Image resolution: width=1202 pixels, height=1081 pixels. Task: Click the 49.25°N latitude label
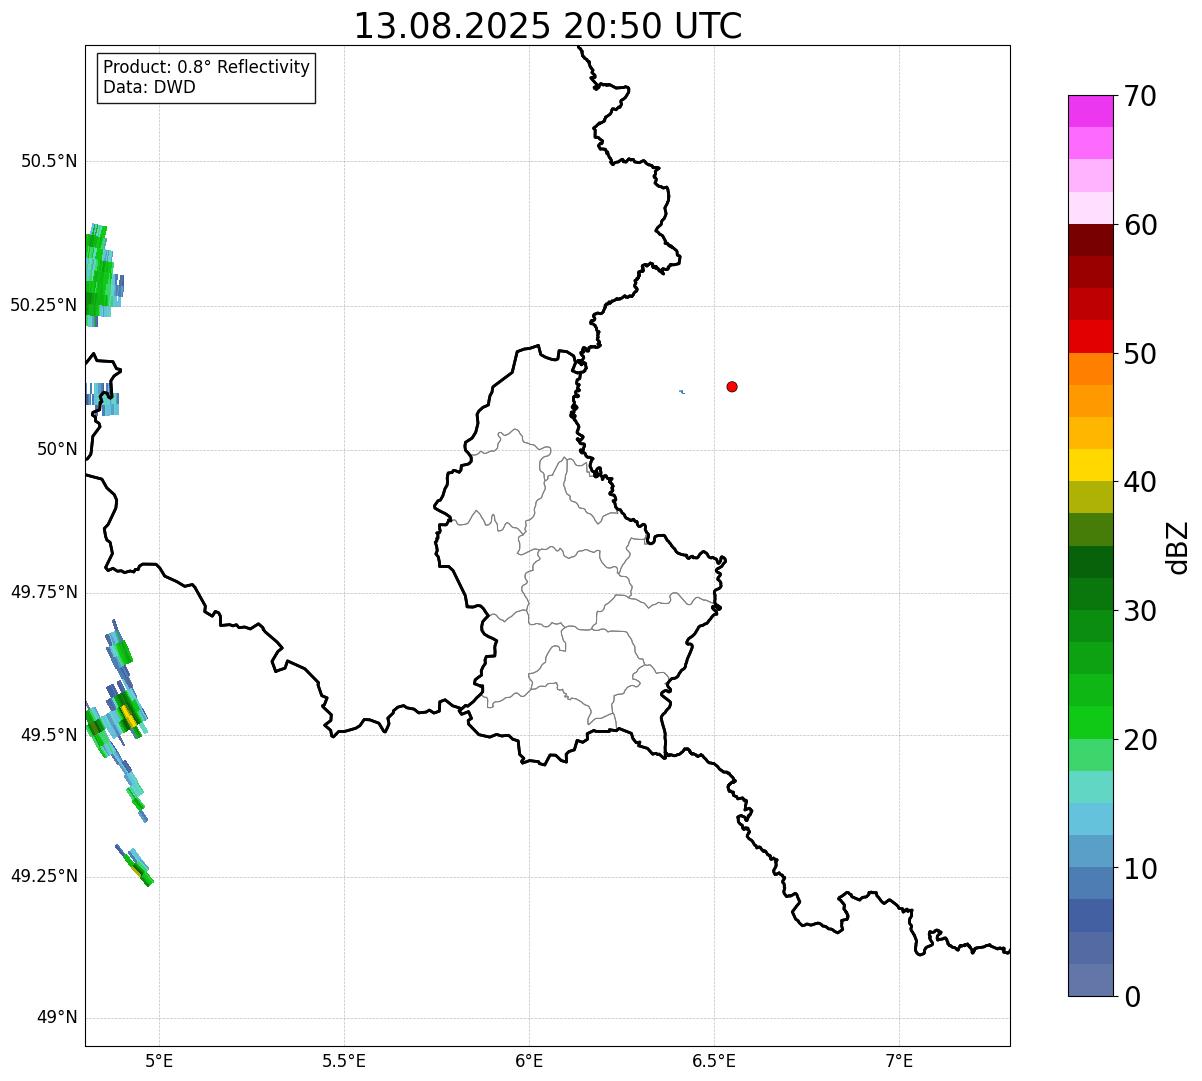click(44, 876)
